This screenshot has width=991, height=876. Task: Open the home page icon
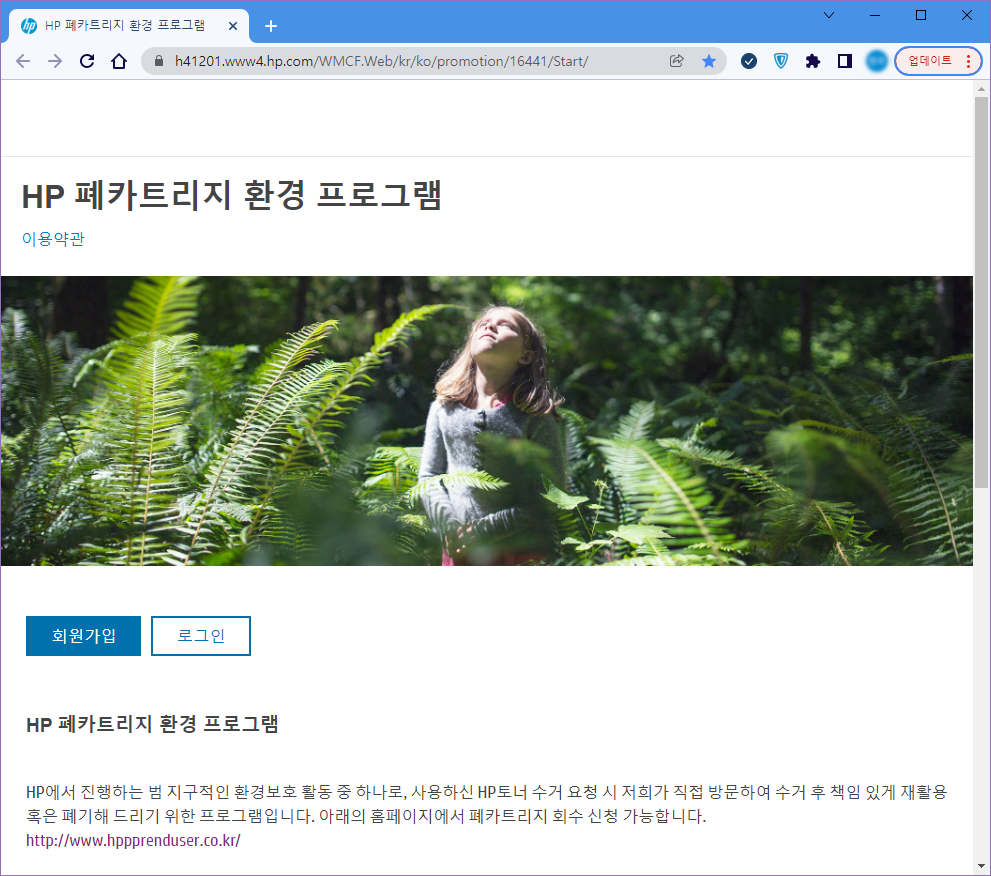click(119, 61)
